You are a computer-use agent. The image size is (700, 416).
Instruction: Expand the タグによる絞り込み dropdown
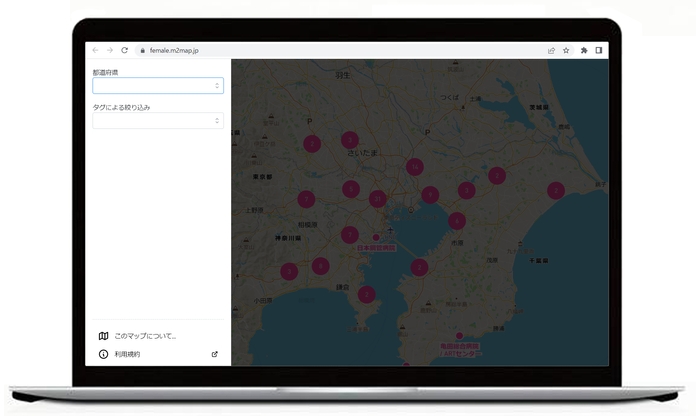tap(158, 121)
